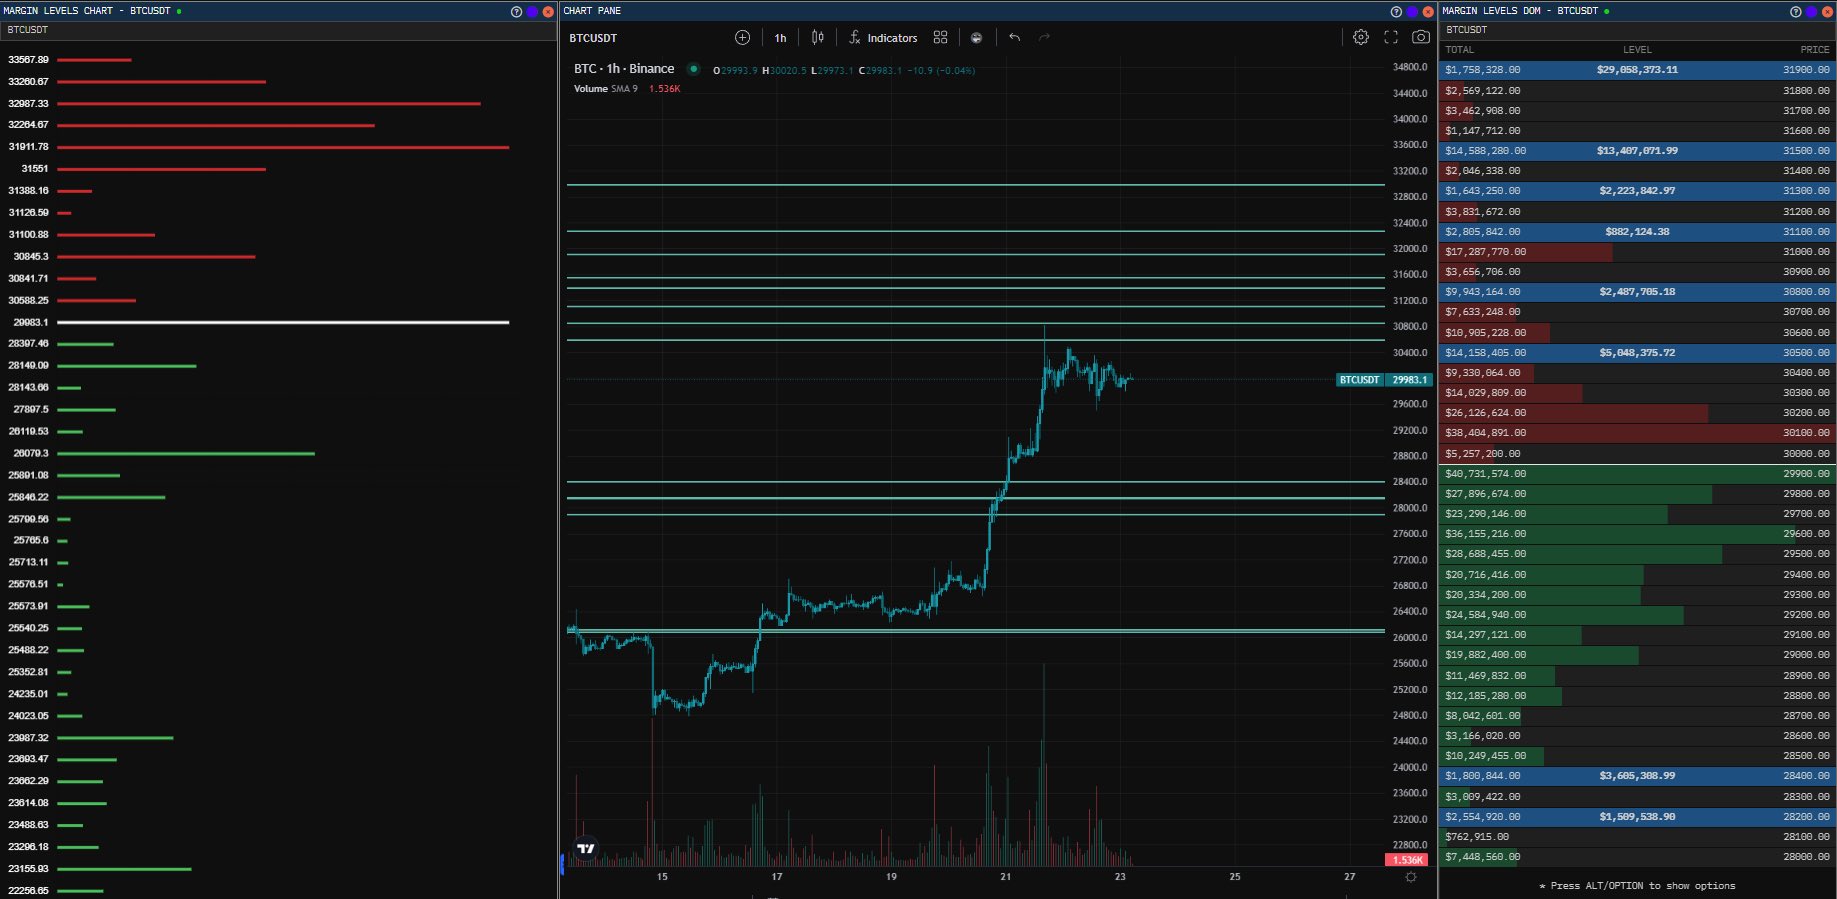Click the purple dot in Chart Pane header
Screen dimensions: 1837x899
point(1412,12)
